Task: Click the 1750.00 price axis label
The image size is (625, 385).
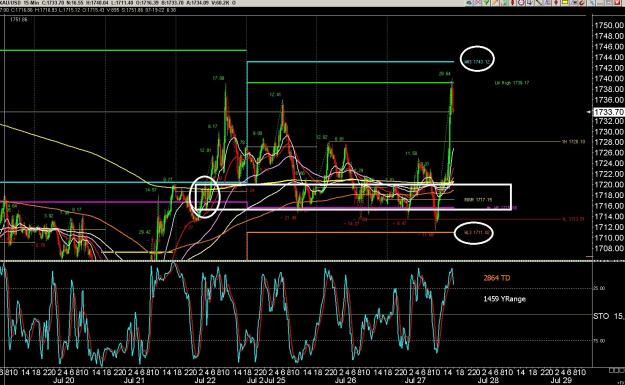Action: click(x=609, y=26)
